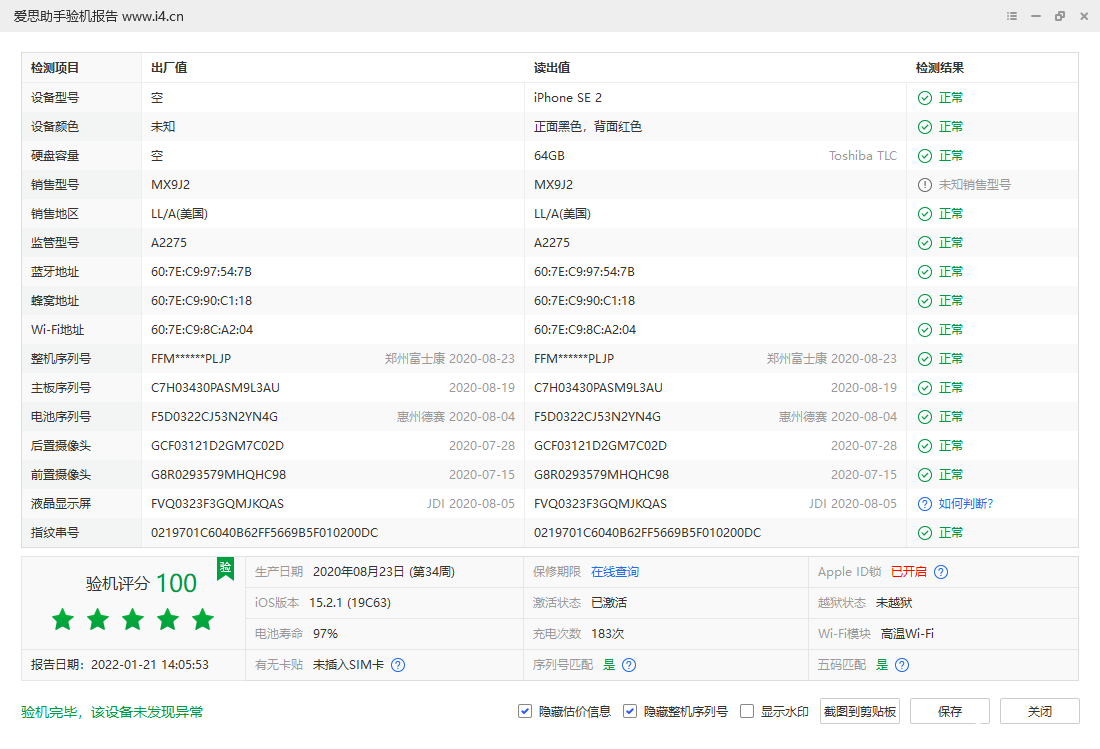Click the 未越狱 jailbreak status
This screenshot has width=1100, height=749.
pyautogui.click(x=894, y=603)
